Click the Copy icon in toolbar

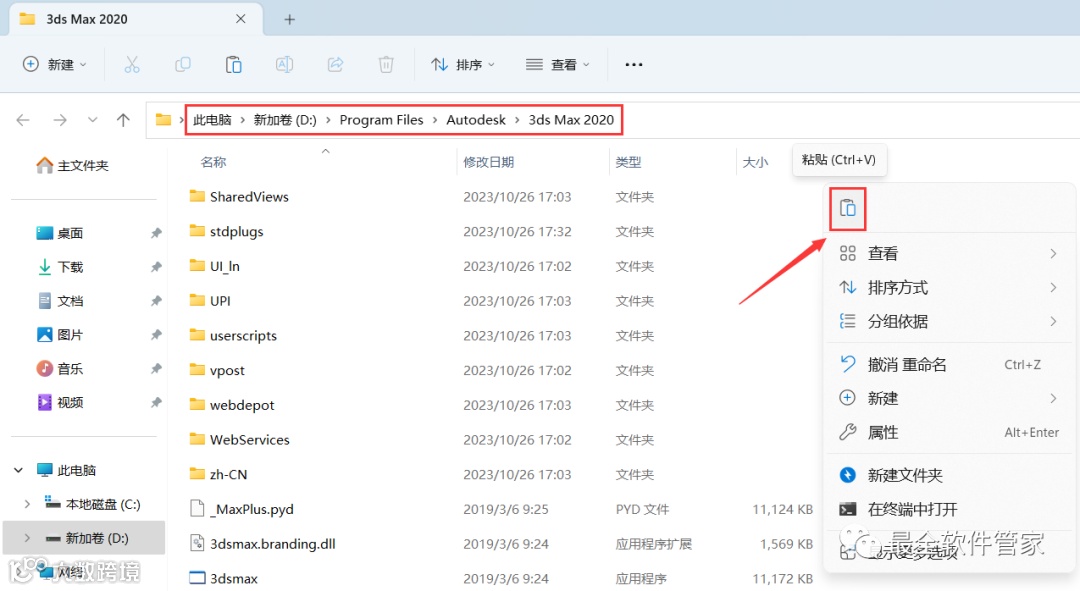183,65
